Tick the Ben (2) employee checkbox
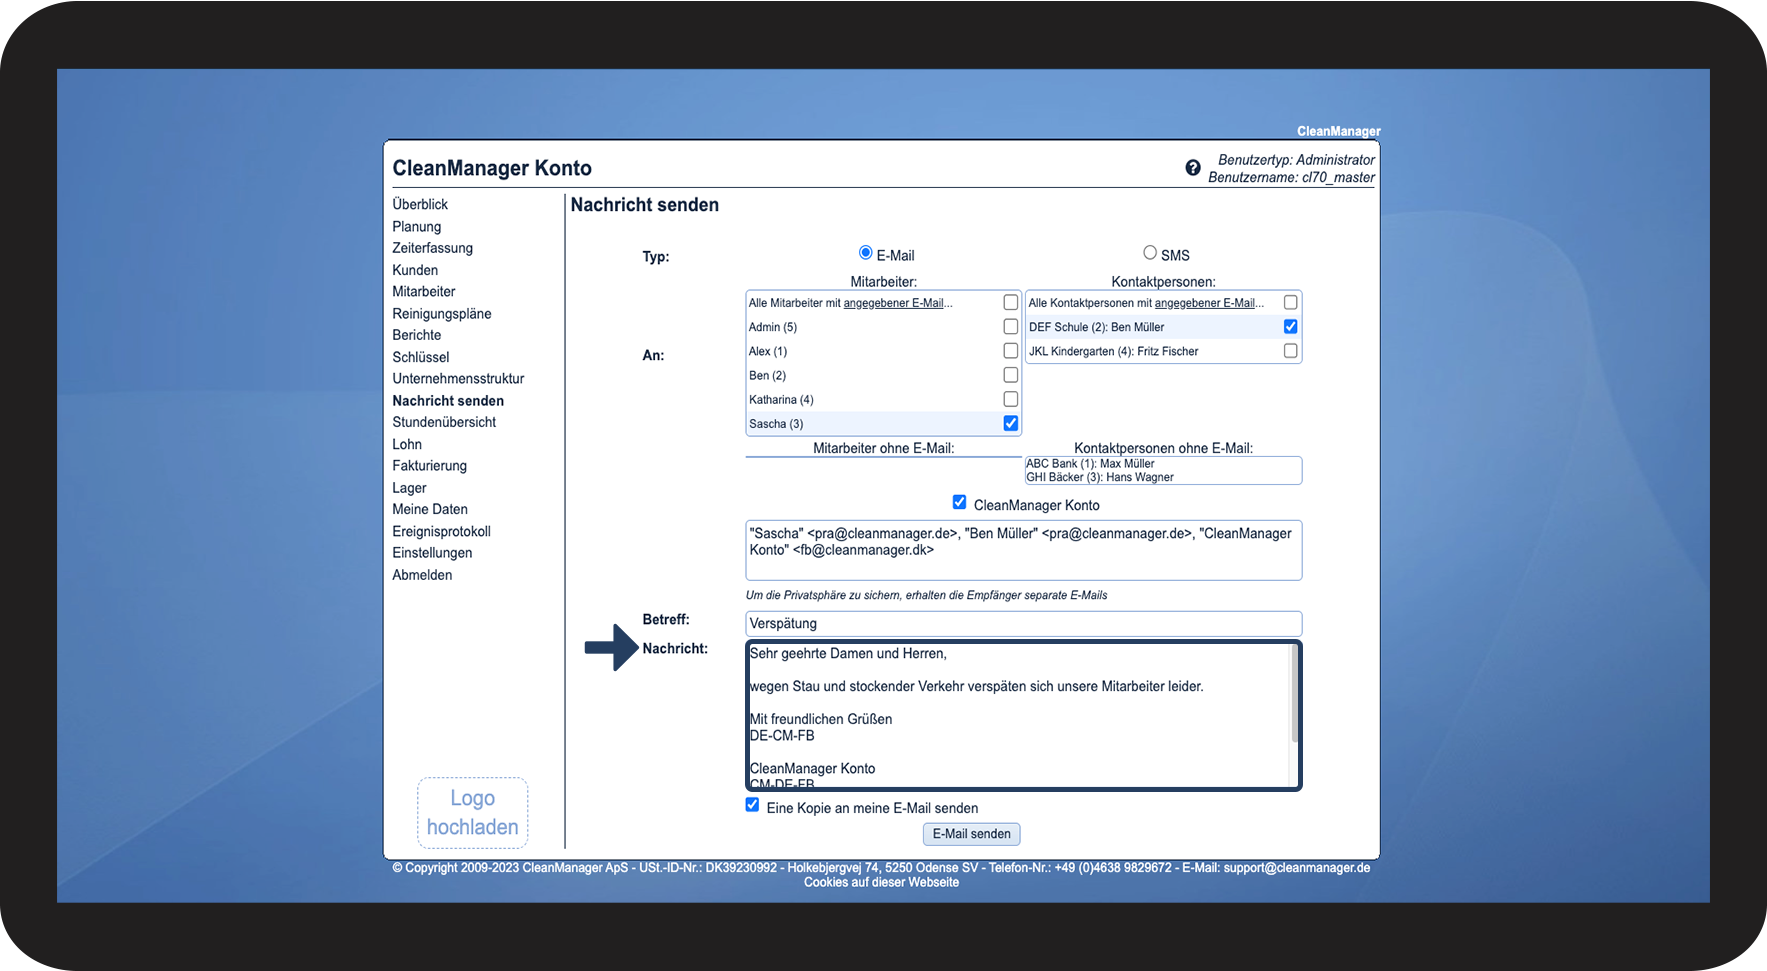 tap(1011, 375)
